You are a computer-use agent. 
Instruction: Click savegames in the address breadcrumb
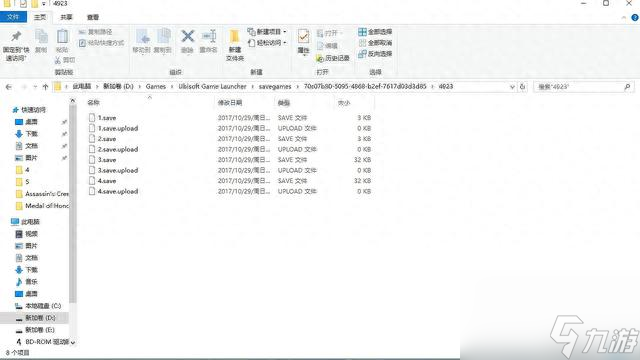coord(275,87)
